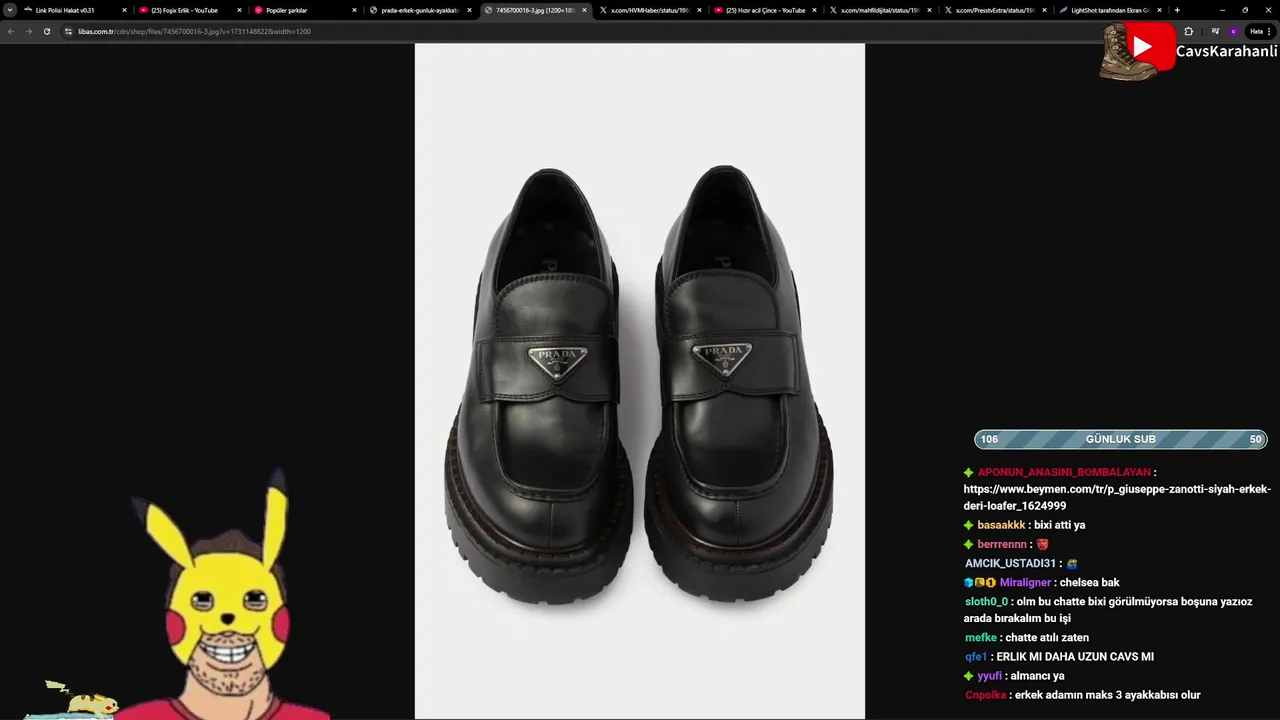Click username Miraligner in chat
This screenshot has width=1280, height=720.
click(1025, 582)
